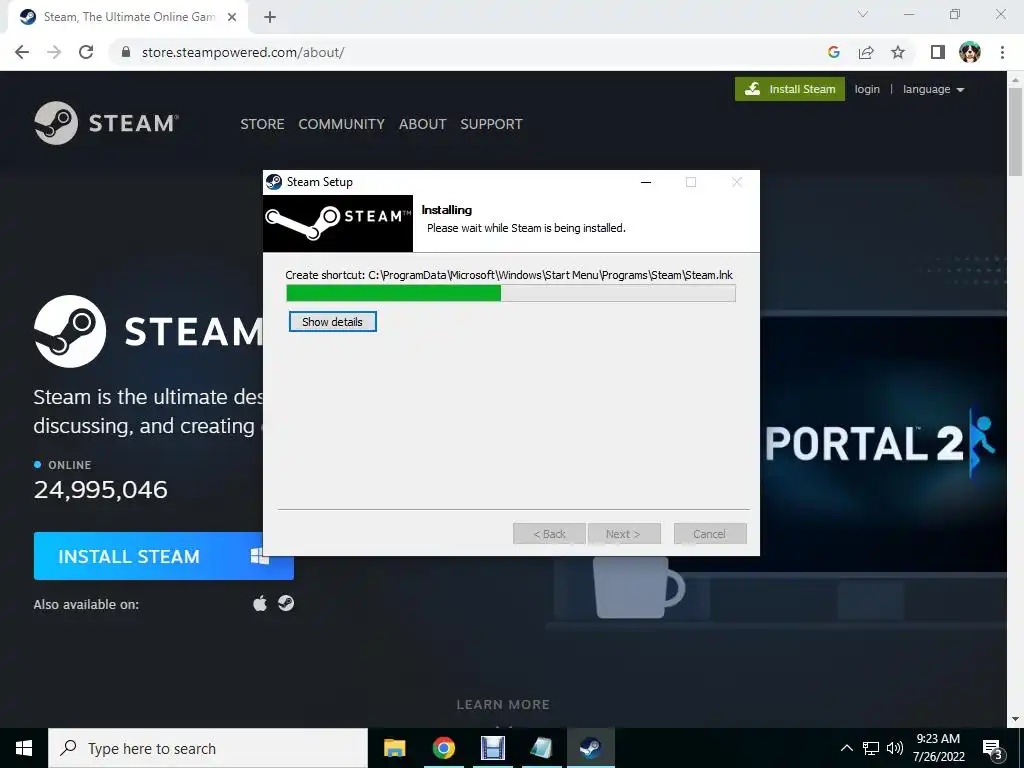Expand the language dropdown
The width and height of the screenshot is (1024, 768).
(933, 89)
